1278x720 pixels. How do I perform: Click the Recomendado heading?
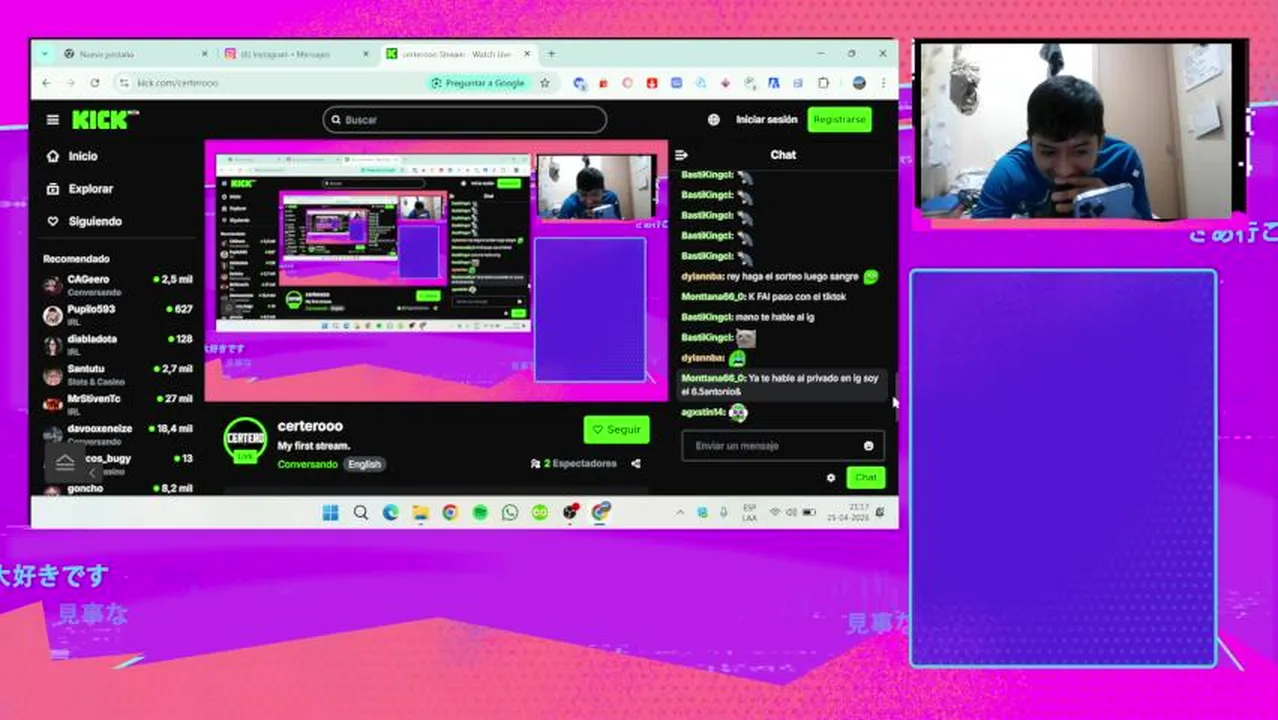pyautogui.click(x=76, y=259)
